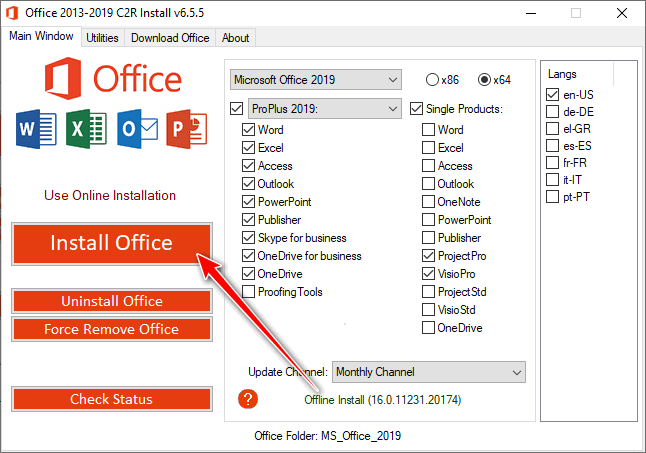Viewport: 646px width, 453px height.
Task: Click the Force Remove Office button
Action: (x=111, y=329)
